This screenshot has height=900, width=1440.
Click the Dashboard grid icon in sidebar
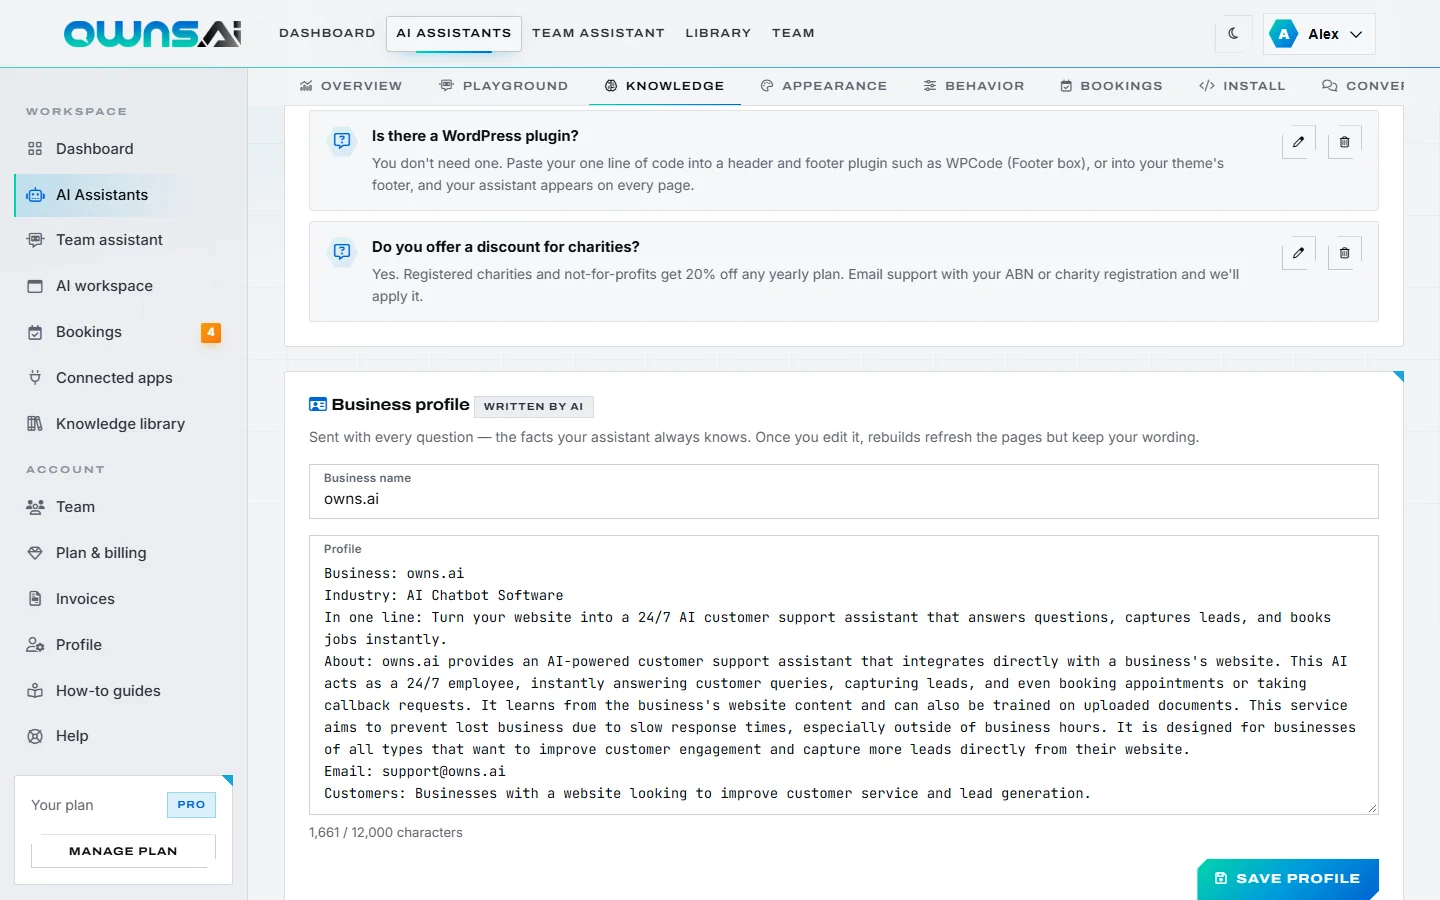click(x=35, y=149)
